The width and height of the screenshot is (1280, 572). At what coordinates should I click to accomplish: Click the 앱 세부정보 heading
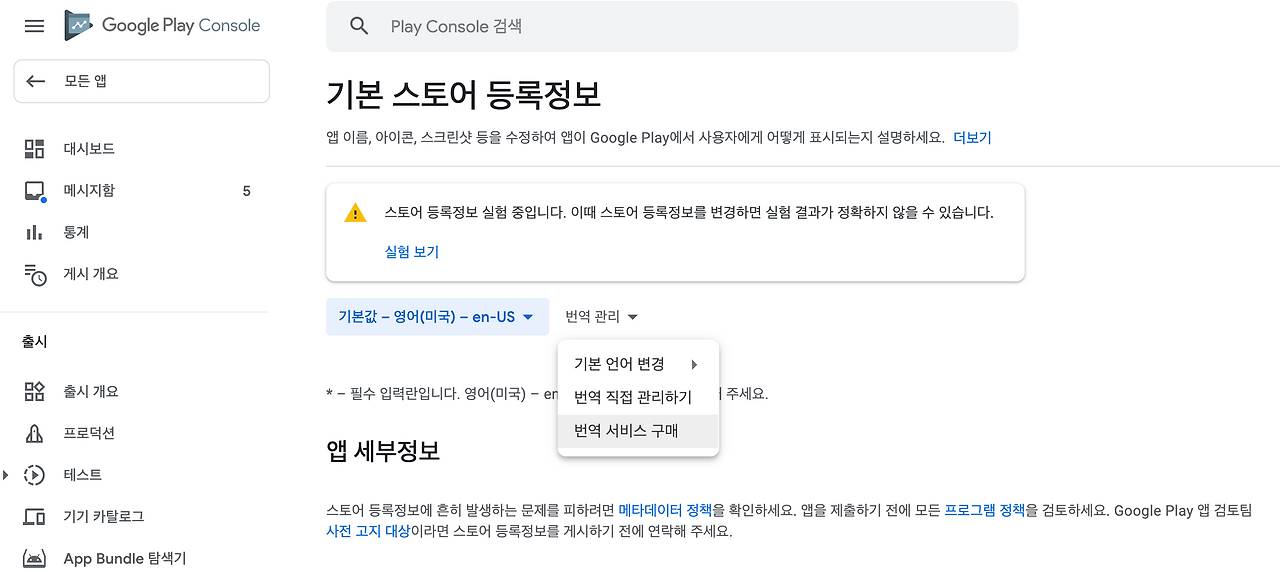point(383,451)
